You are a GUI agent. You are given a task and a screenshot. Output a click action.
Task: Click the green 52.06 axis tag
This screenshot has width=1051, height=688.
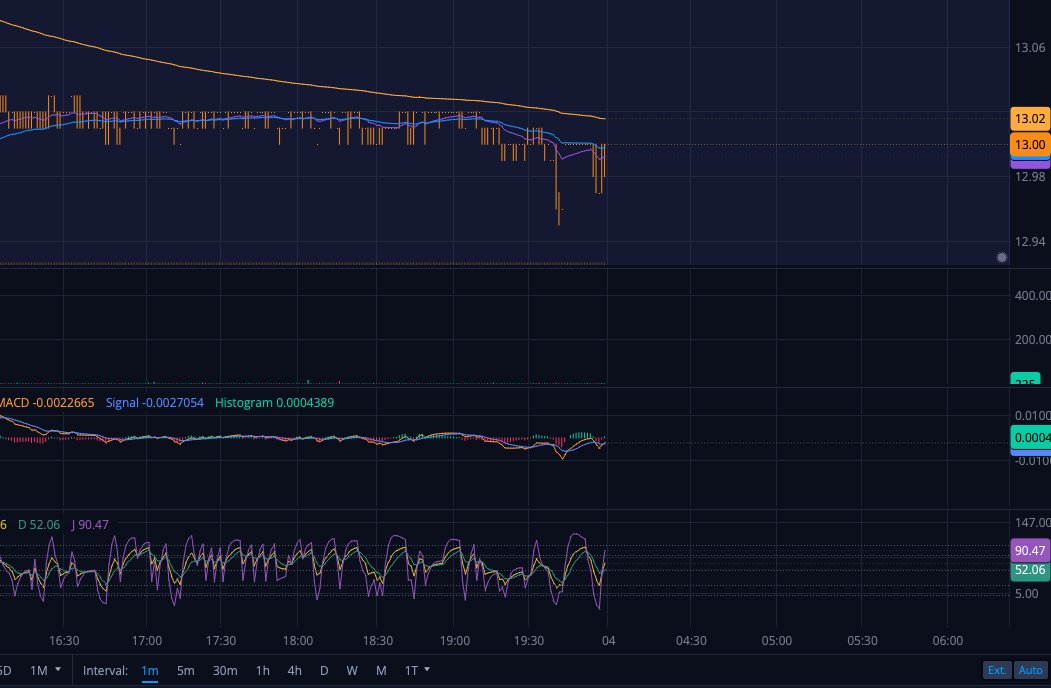point(1030,570)
